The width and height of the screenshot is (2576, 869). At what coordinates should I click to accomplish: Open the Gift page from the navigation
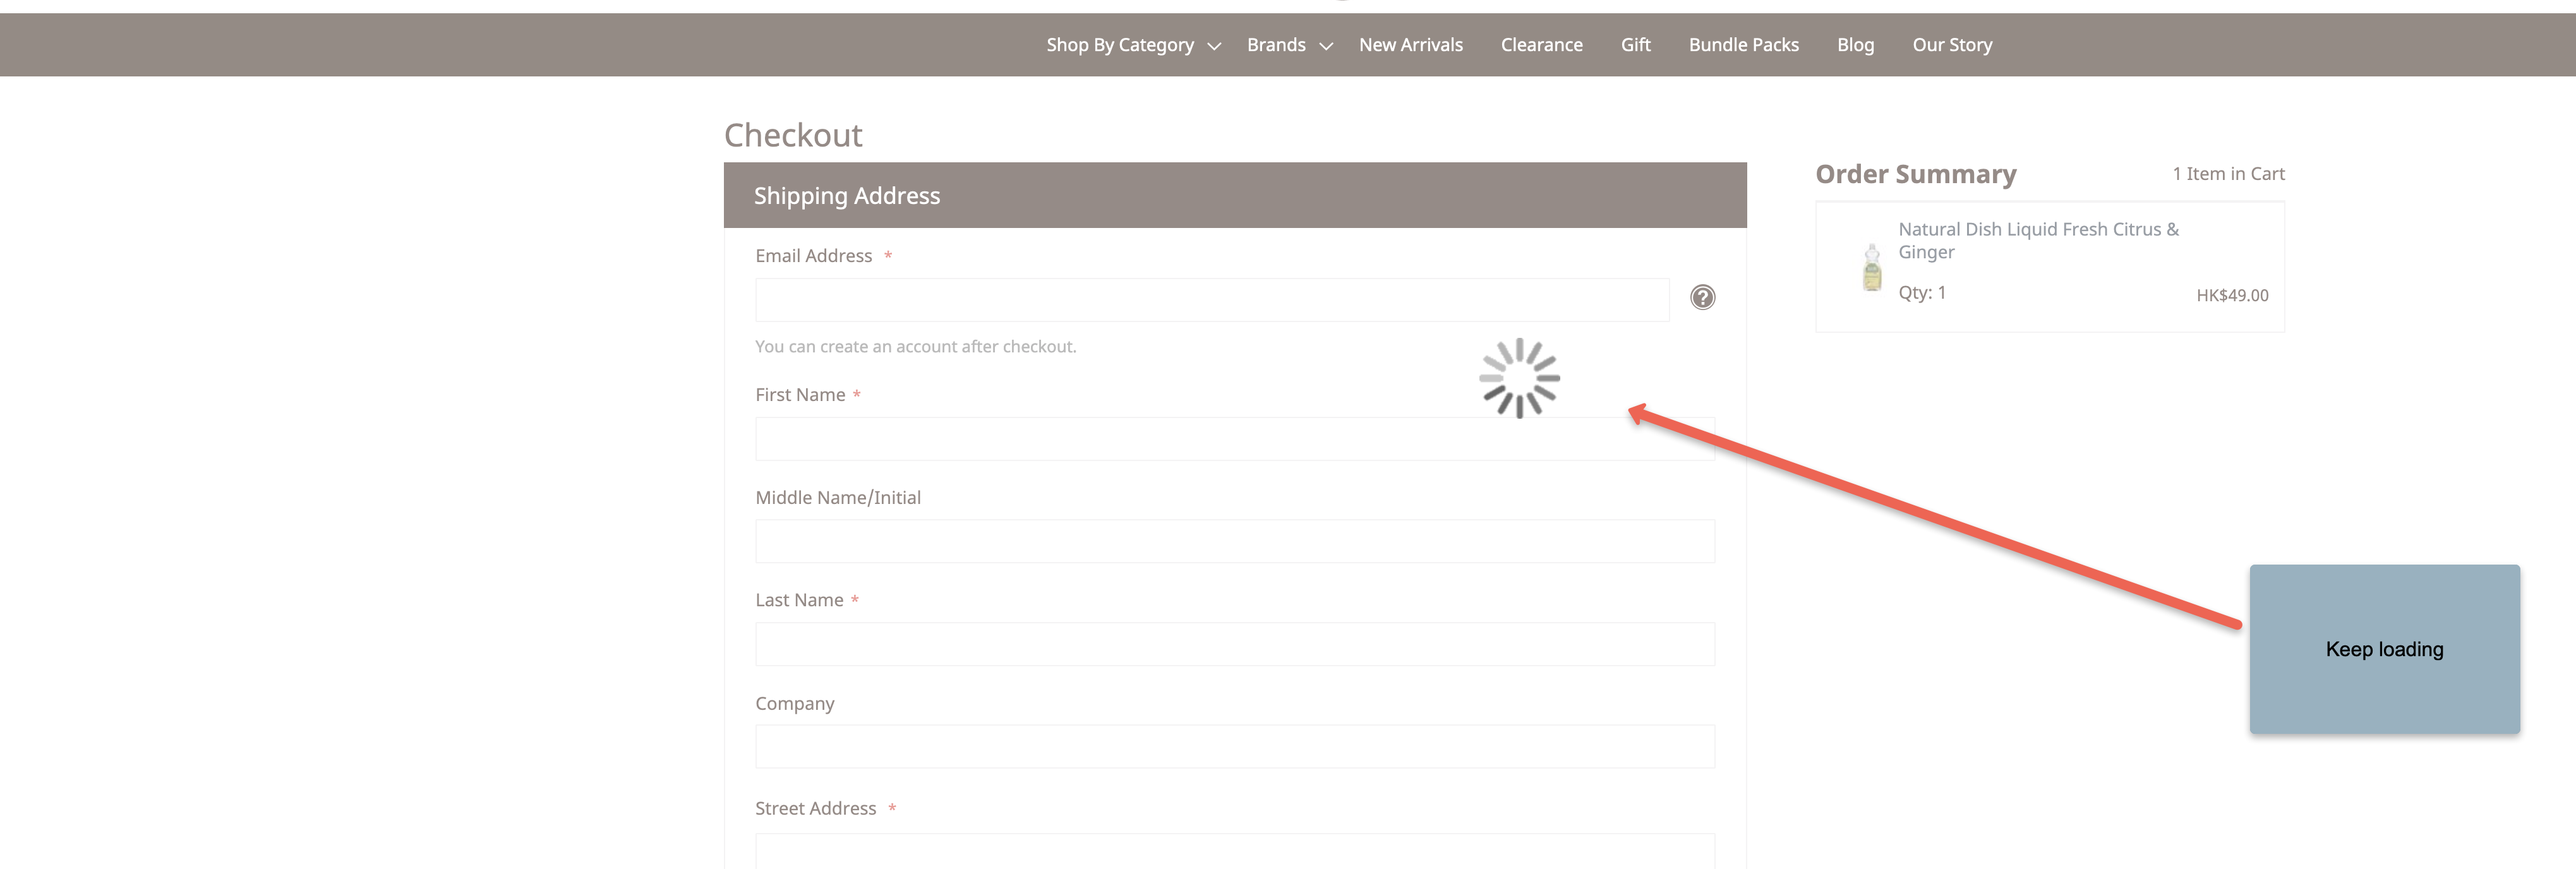tap(1635, 44)
